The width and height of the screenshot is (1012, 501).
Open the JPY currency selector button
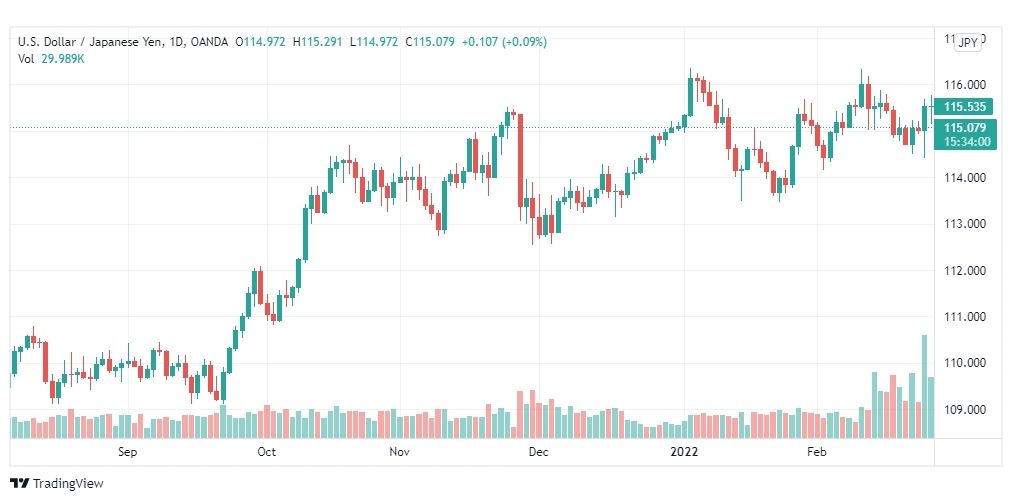click(x=968, y=43)
